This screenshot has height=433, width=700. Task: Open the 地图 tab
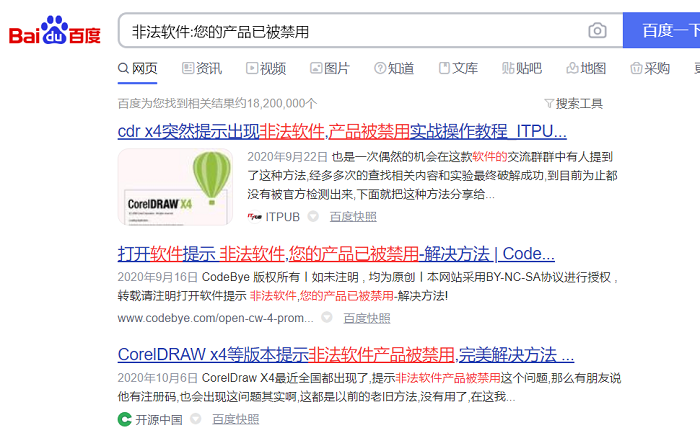tap(586, 68)
